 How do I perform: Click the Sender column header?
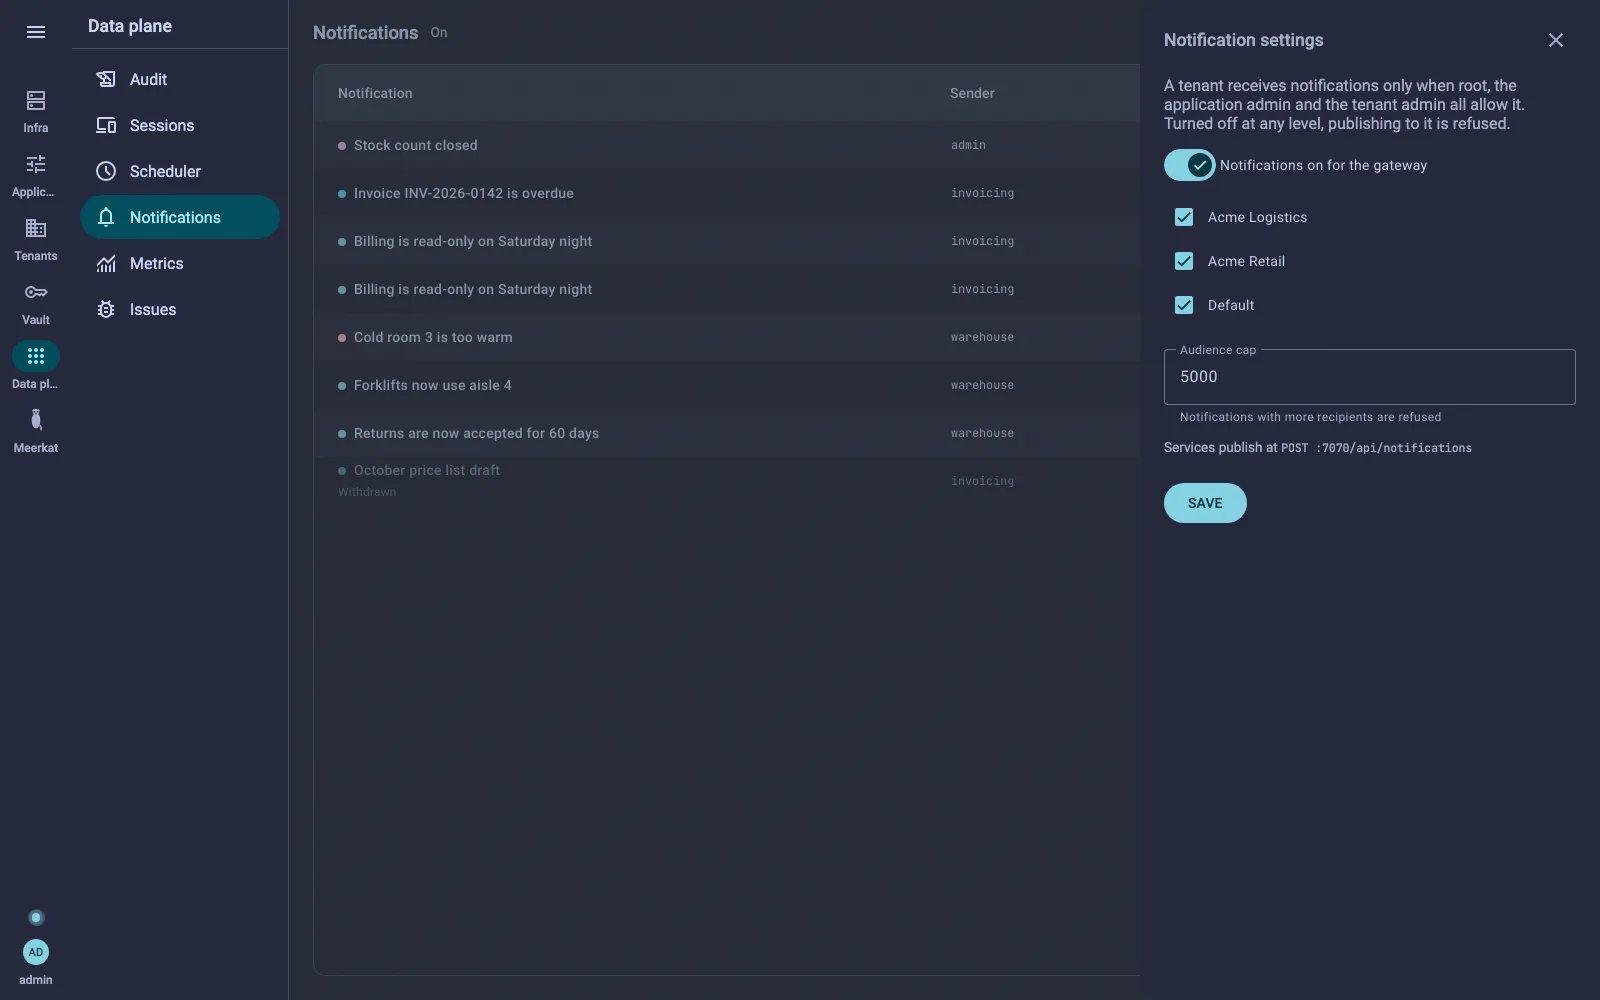972,93
